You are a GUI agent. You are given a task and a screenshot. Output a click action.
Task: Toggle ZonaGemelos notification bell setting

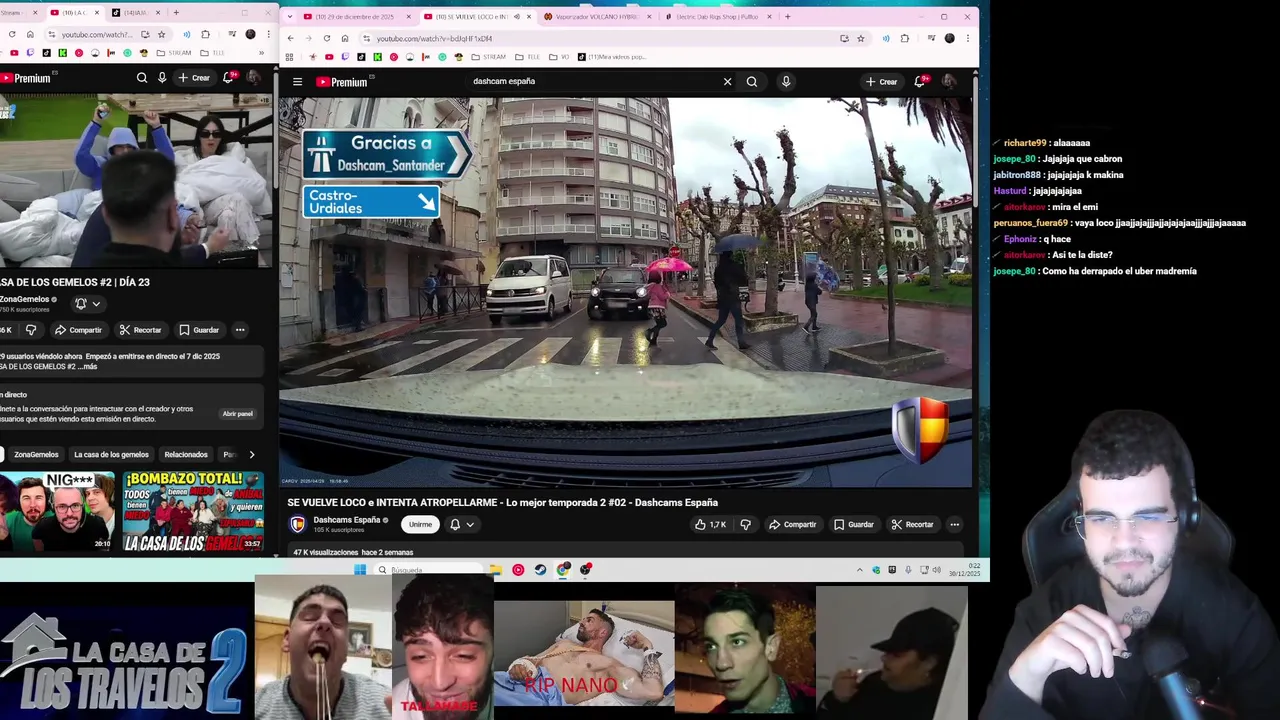point(88,304)
